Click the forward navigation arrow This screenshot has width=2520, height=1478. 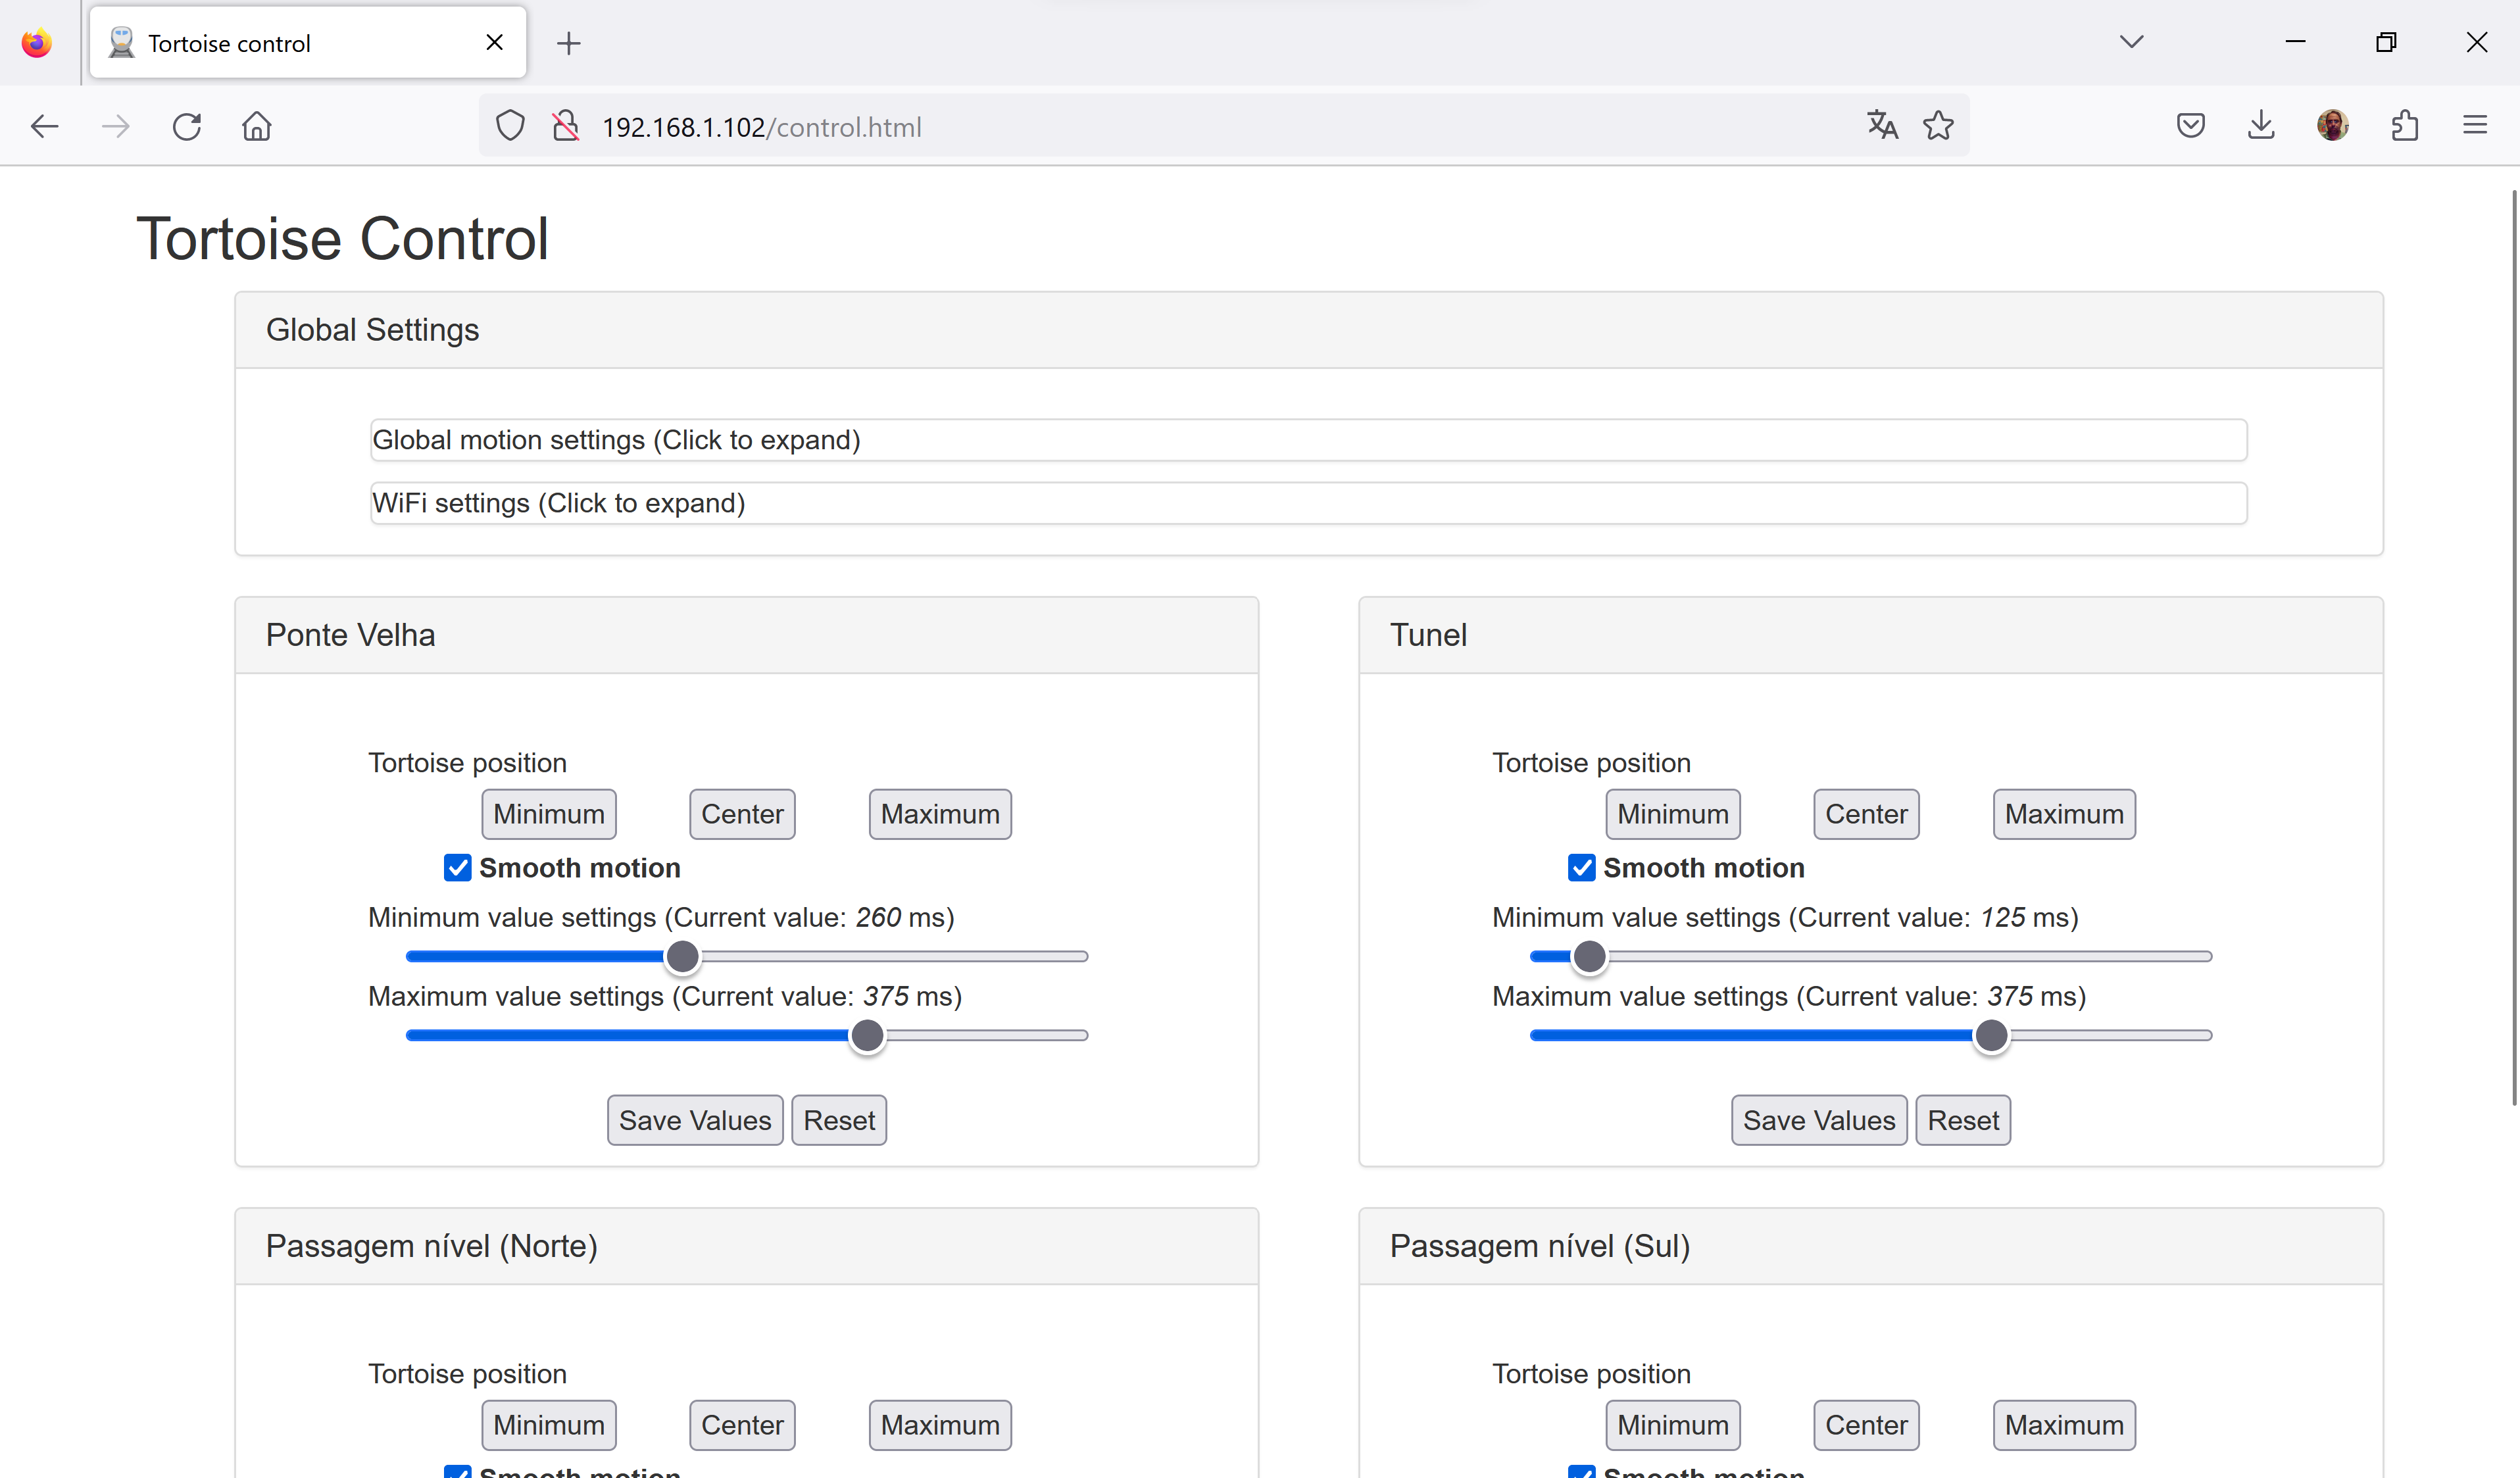[x=115, y=127]
